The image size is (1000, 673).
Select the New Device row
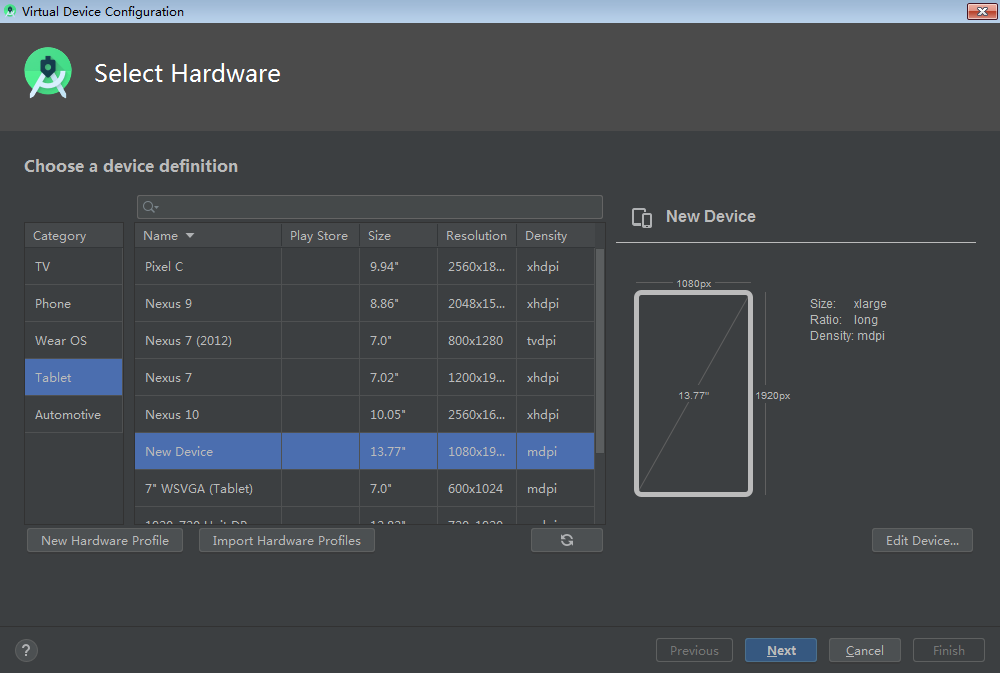click(365, 451)
